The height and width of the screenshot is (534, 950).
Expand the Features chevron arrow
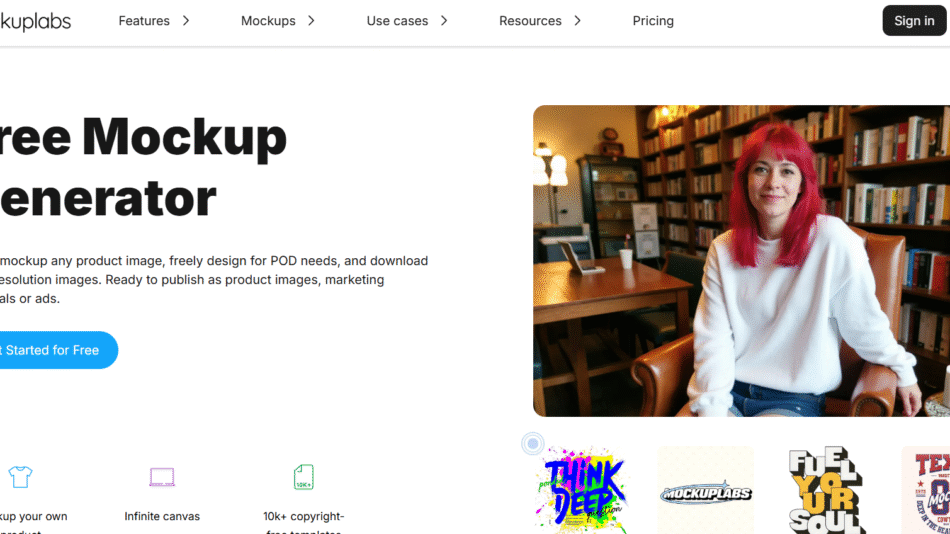click(186, 21)
